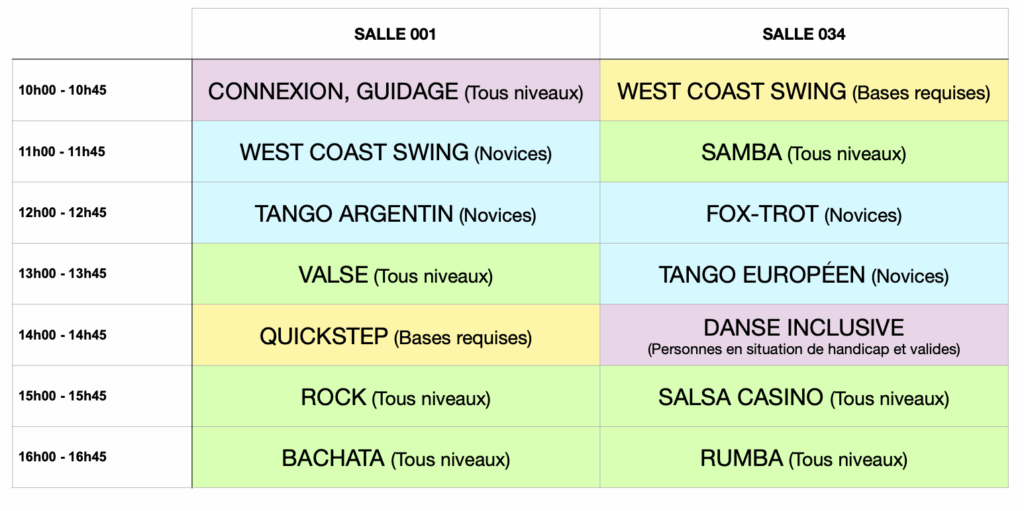Select the DANSE INCLUSIVE class cell
Image resolution: width=1024 pixels, height=511 pixels.
coord(803,336)
